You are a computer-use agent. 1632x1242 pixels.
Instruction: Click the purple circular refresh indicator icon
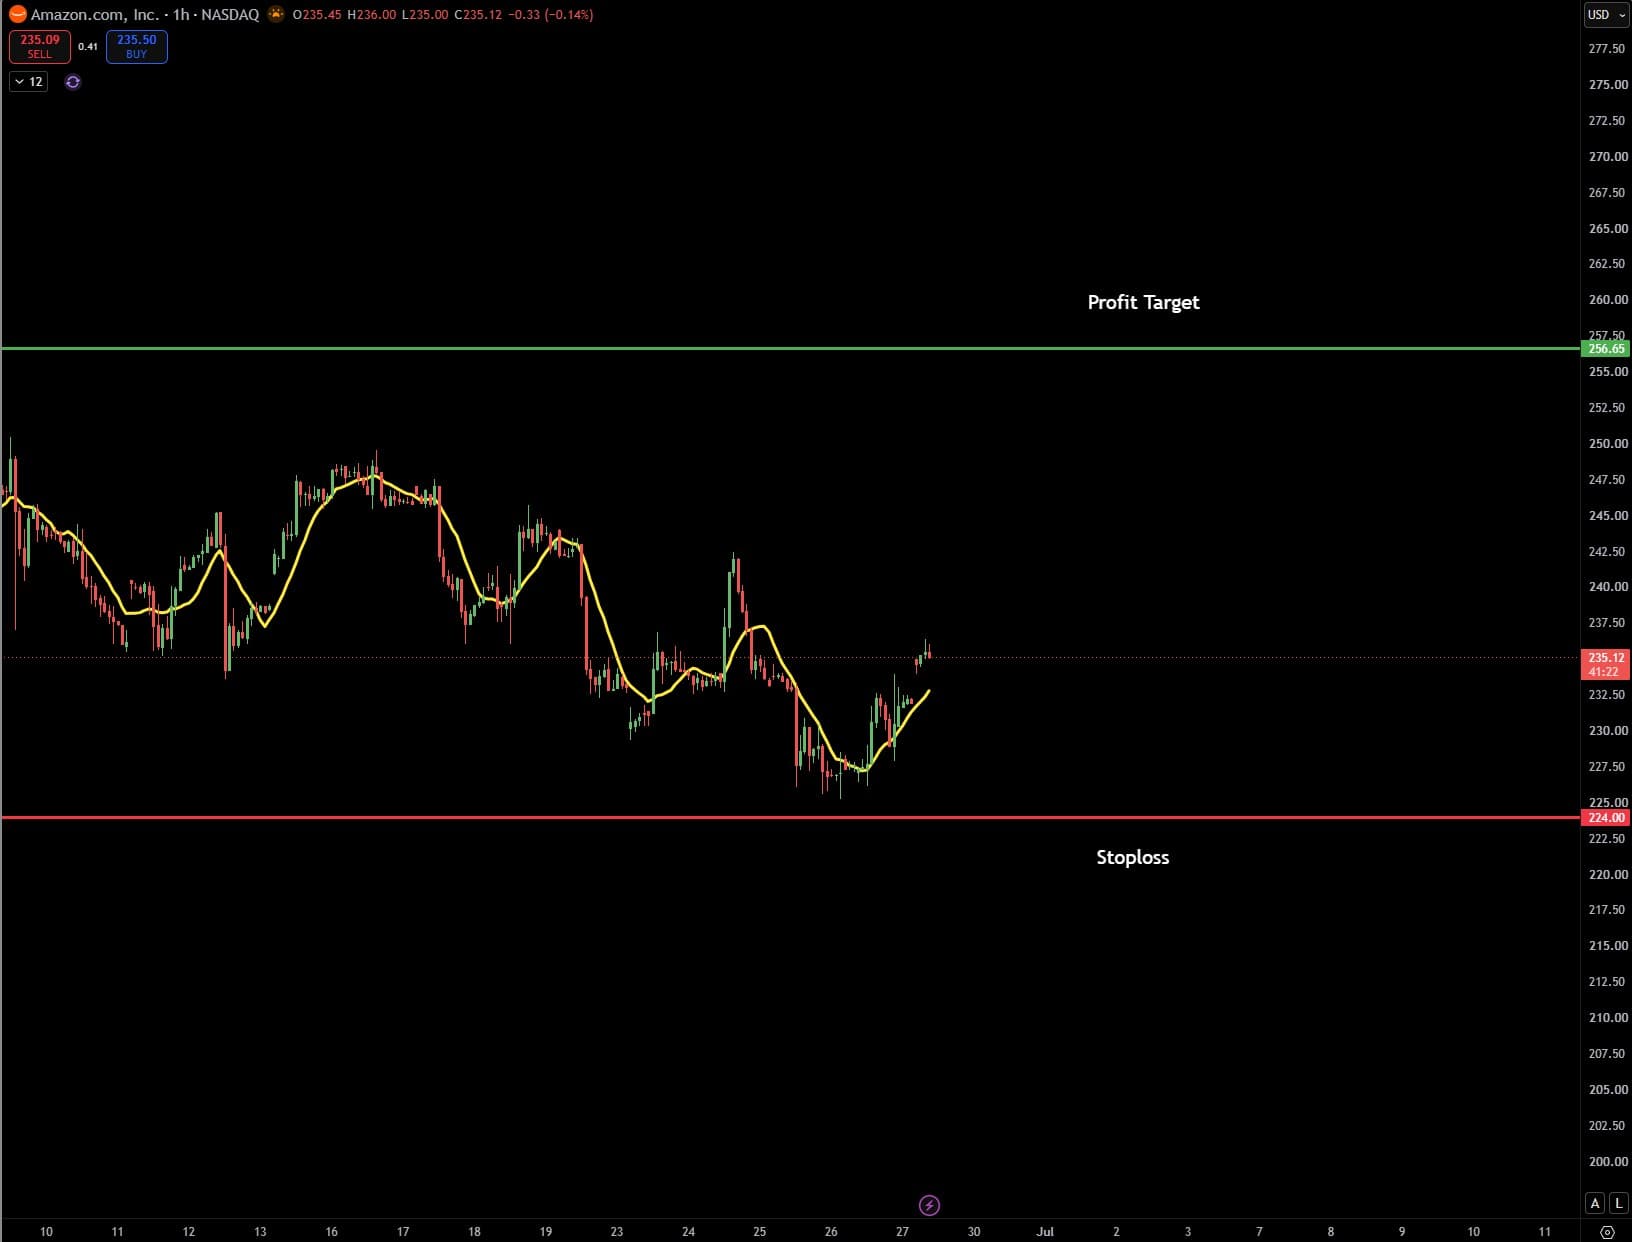point(73,82)
